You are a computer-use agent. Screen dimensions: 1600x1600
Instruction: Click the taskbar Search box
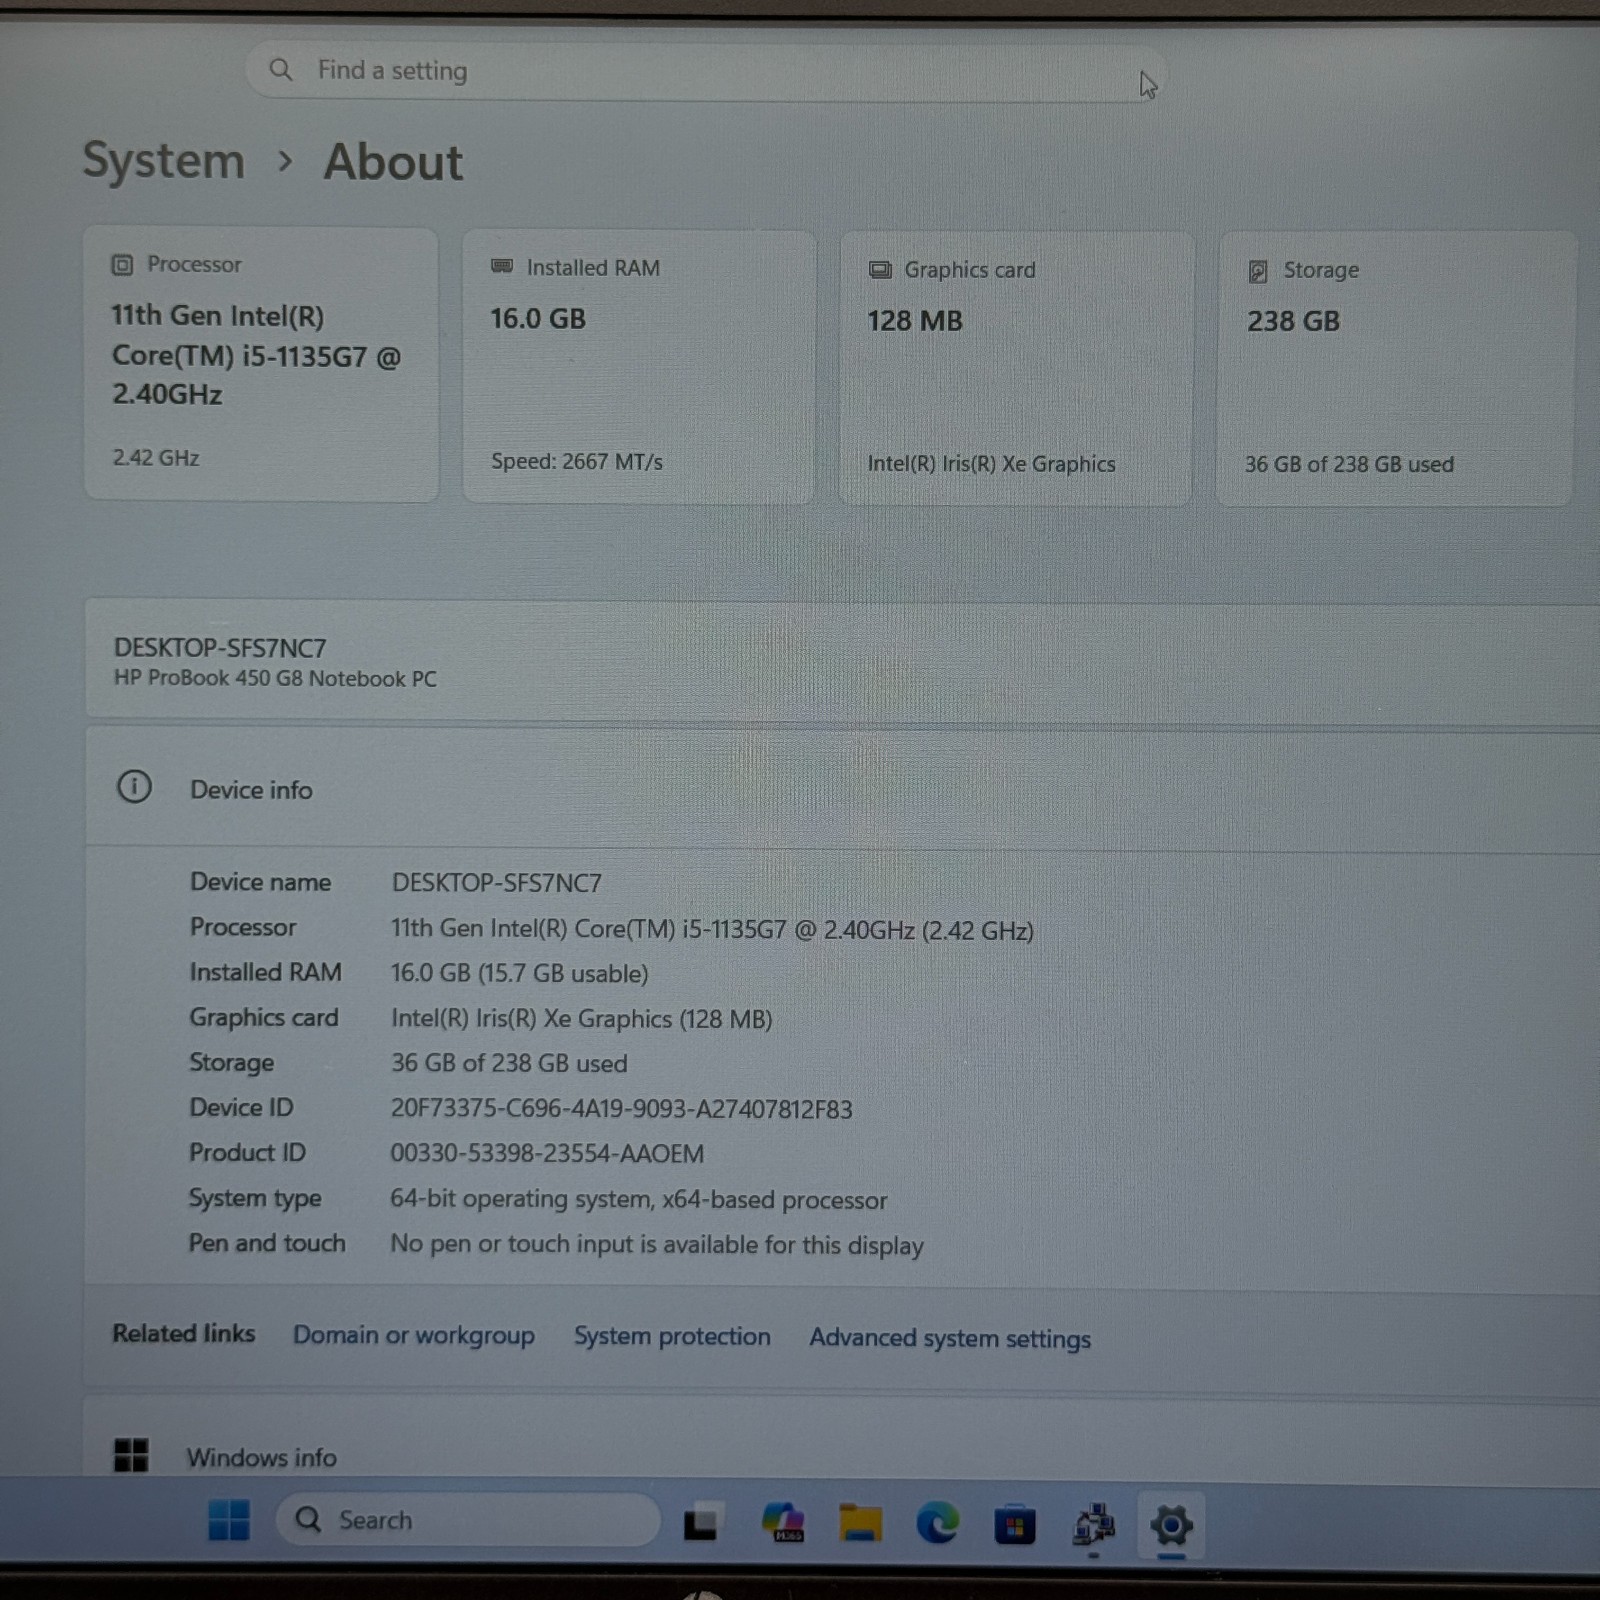click(468, 1520)
